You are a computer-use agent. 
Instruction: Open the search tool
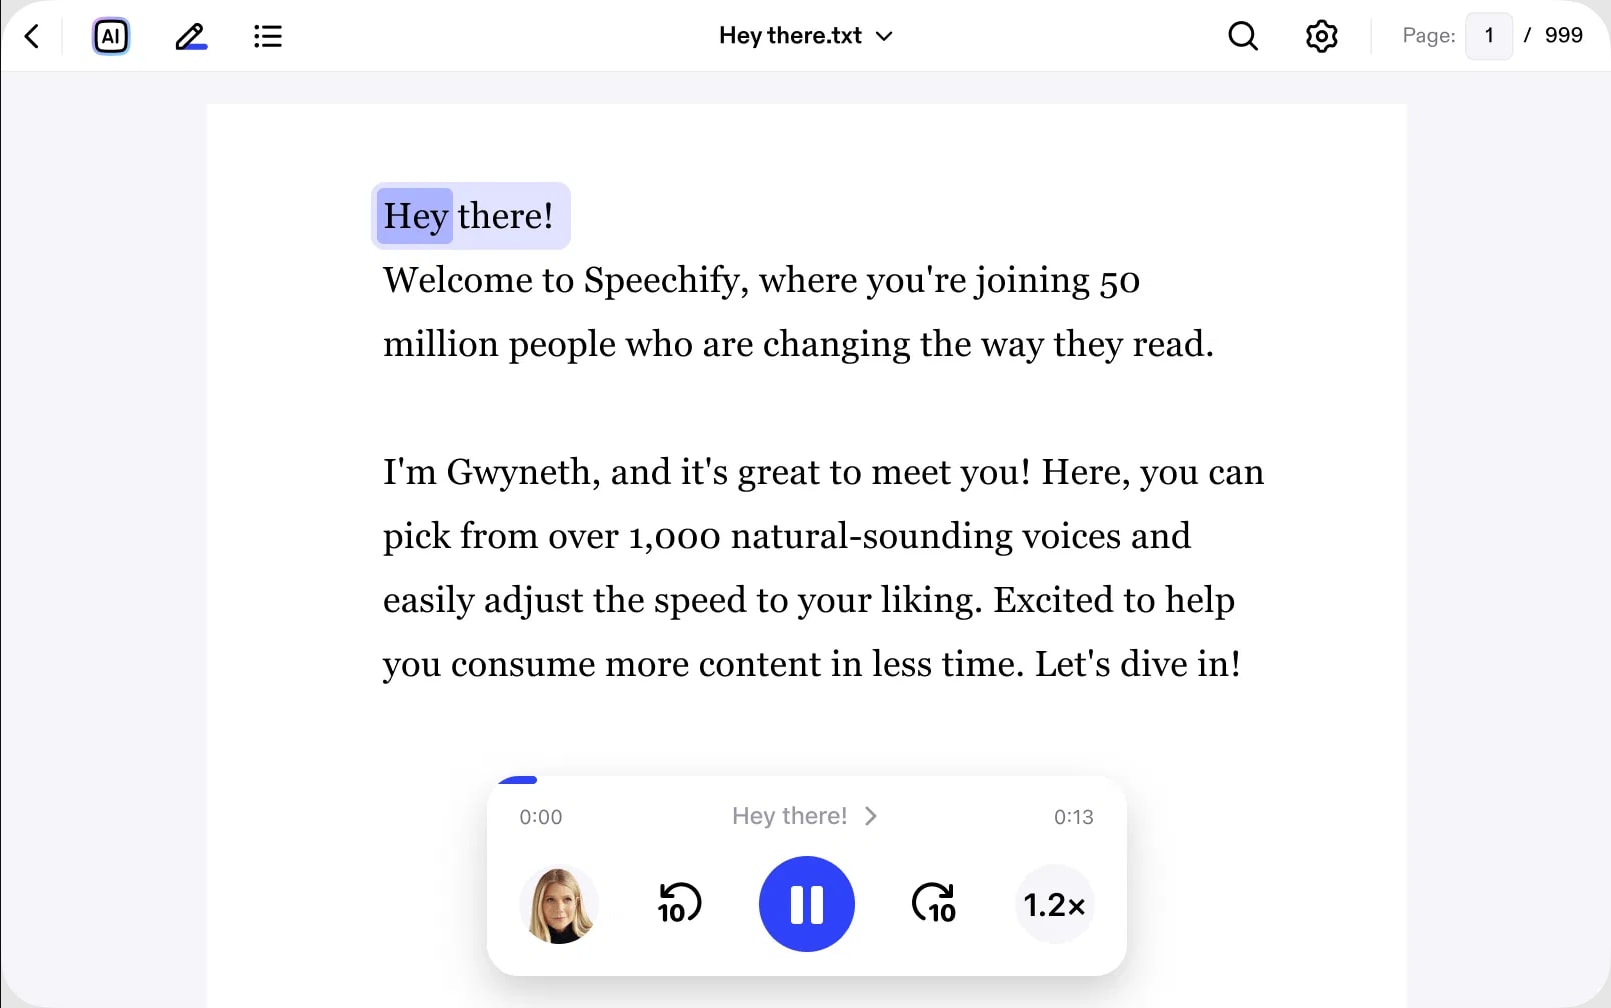[1243, 36]
